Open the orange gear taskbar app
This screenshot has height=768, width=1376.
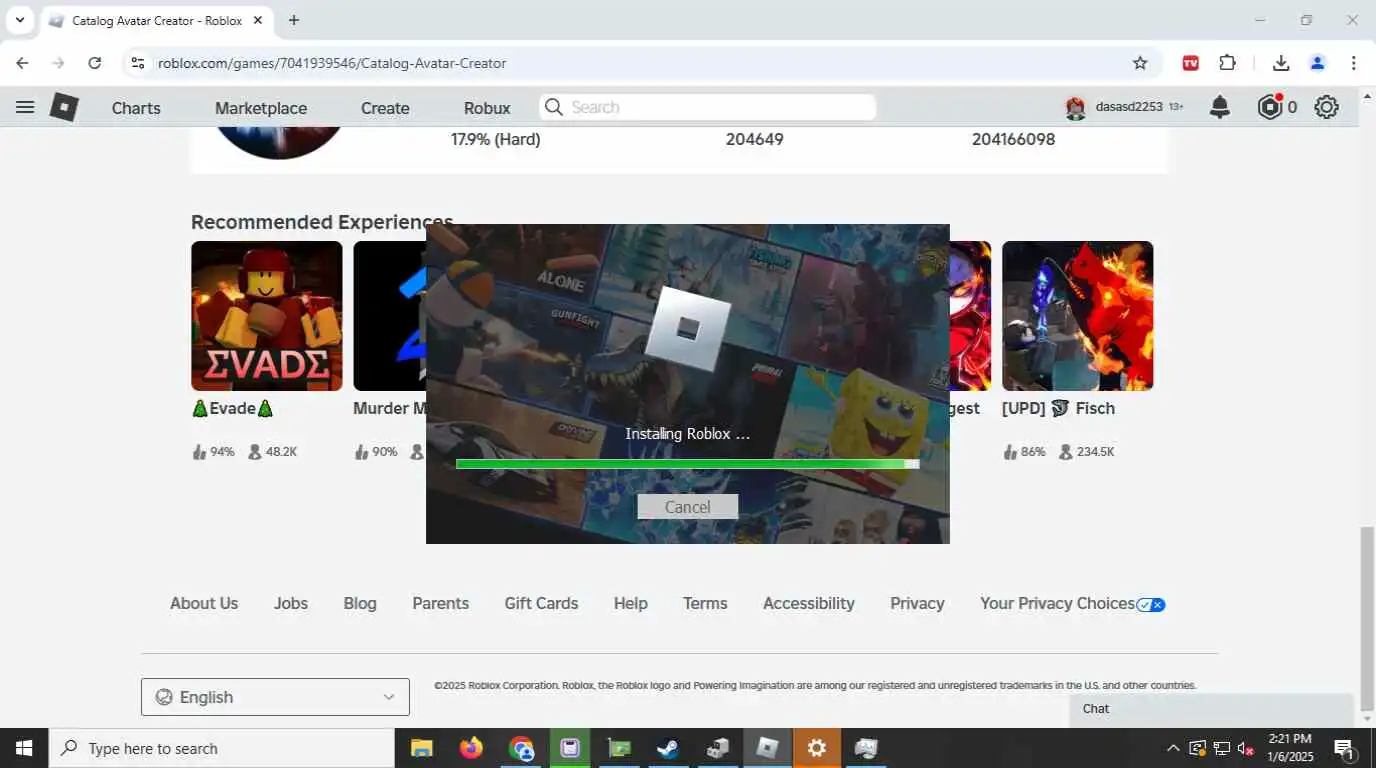point(817,748)
